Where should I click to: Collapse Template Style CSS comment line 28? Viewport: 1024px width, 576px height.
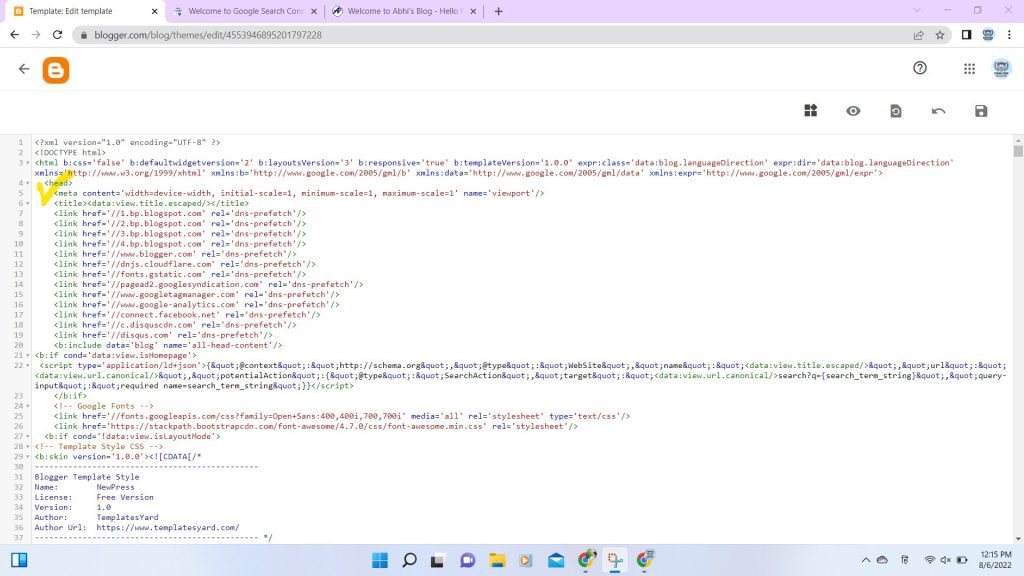pos(27,447)
